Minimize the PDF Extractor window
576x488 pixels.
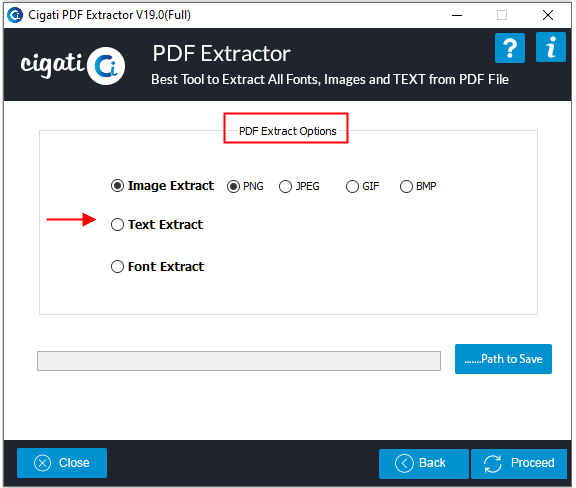click(x=457, y=15)
